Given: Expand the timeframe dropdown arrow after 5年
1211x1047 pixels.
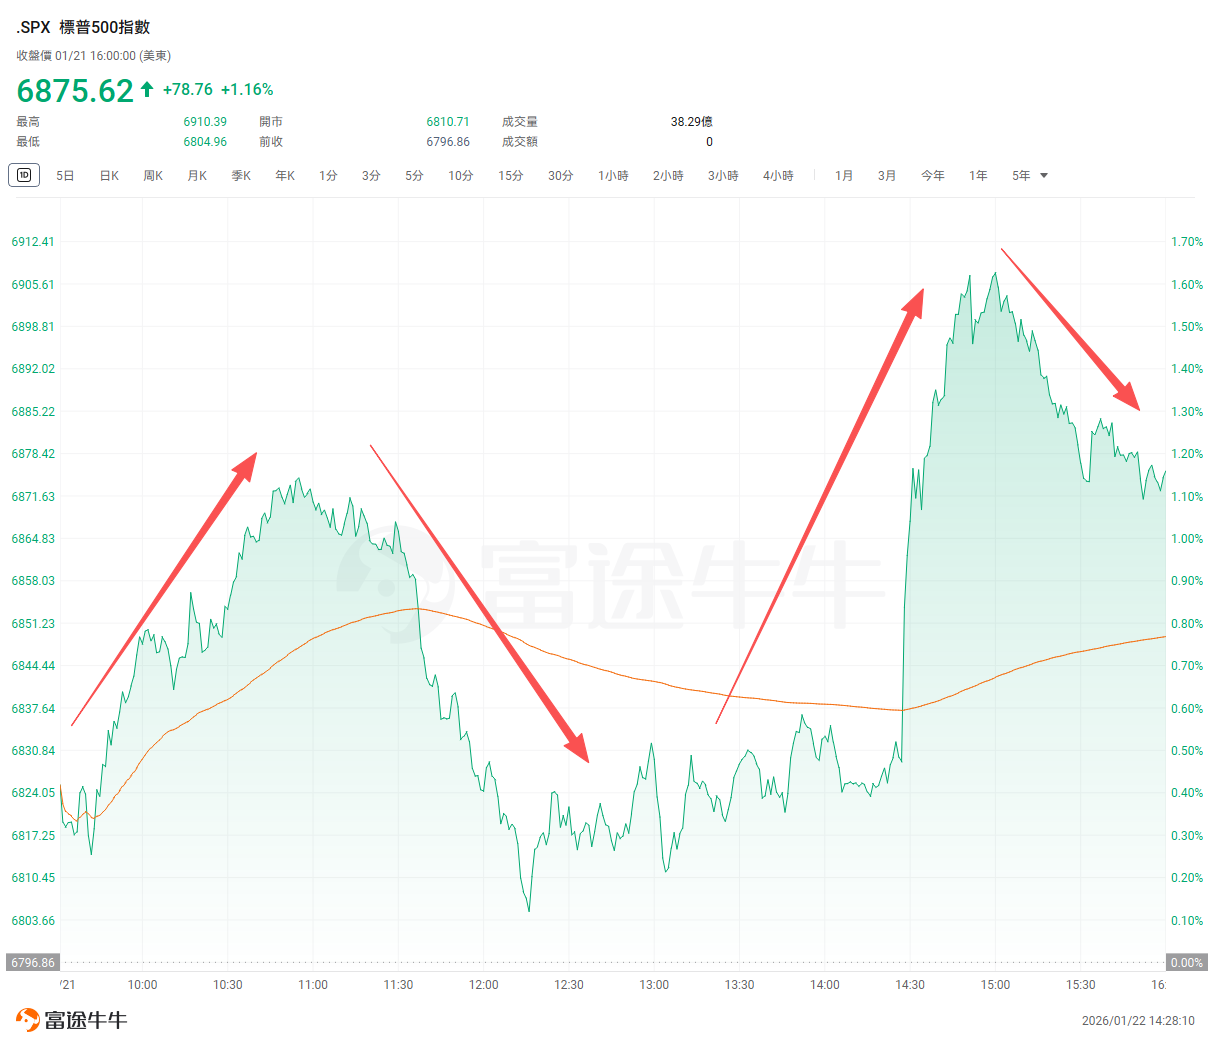Looking at the screenshot, I should (x=1044, y=175).
